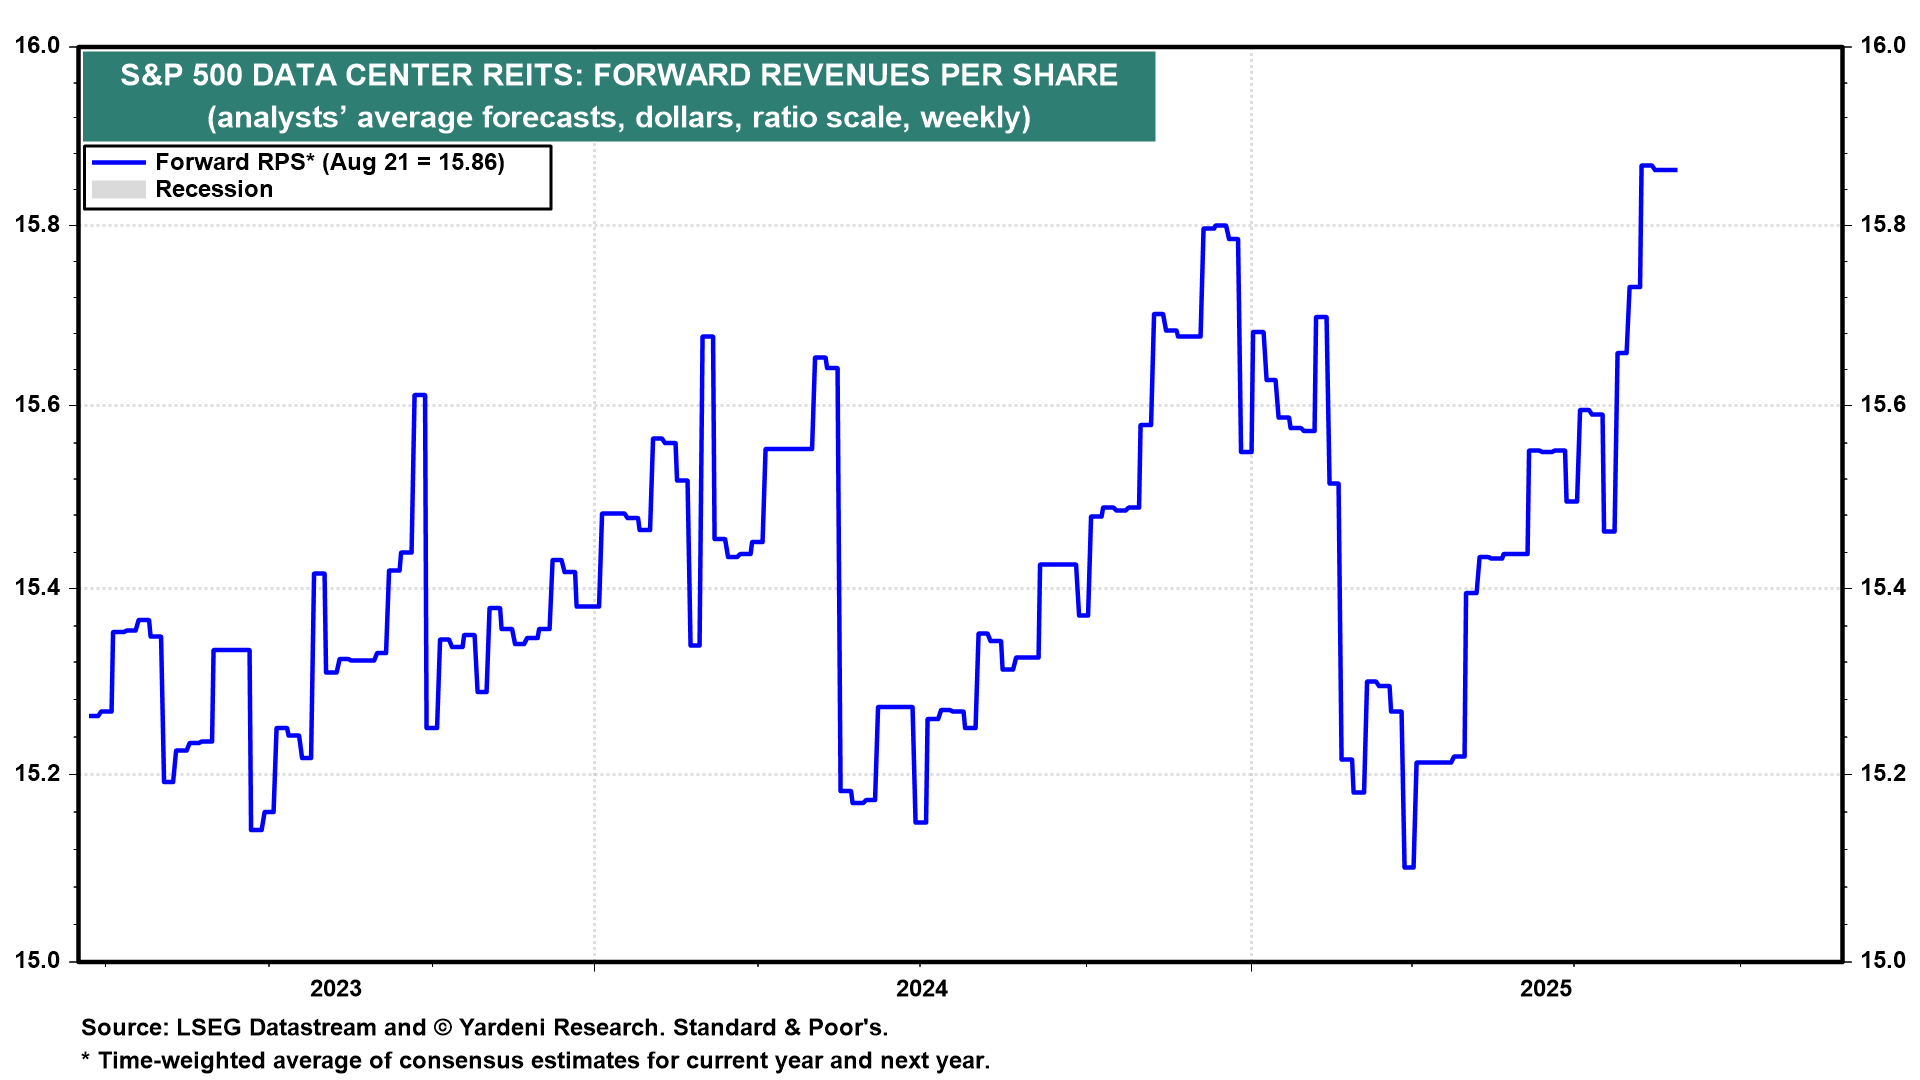Click the latest data point at line end

(1675, 170)
